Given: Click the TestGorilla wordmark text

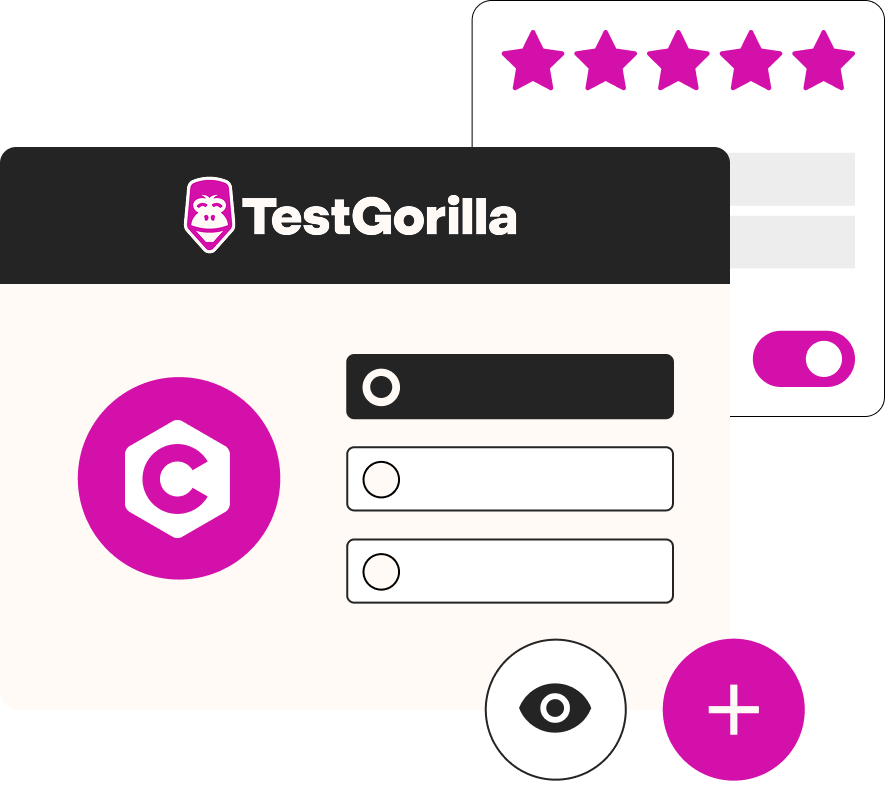Looking at the screenshot, I should coord(379,216).
